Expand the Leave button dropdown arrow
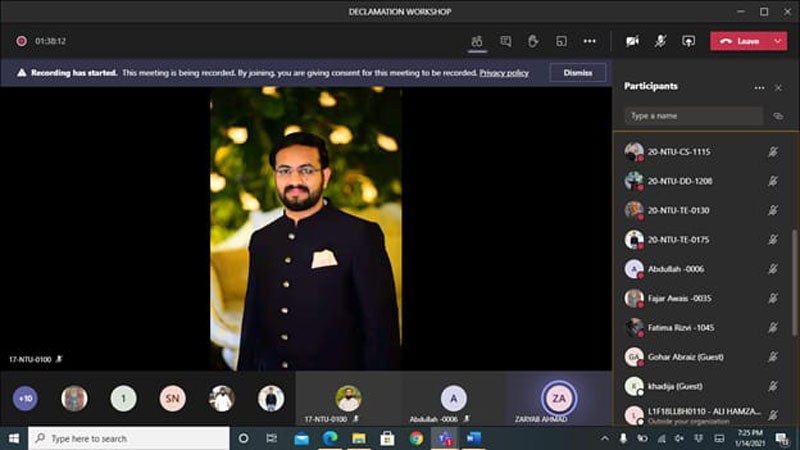800x450 pixels. click(x=778, y=41)
